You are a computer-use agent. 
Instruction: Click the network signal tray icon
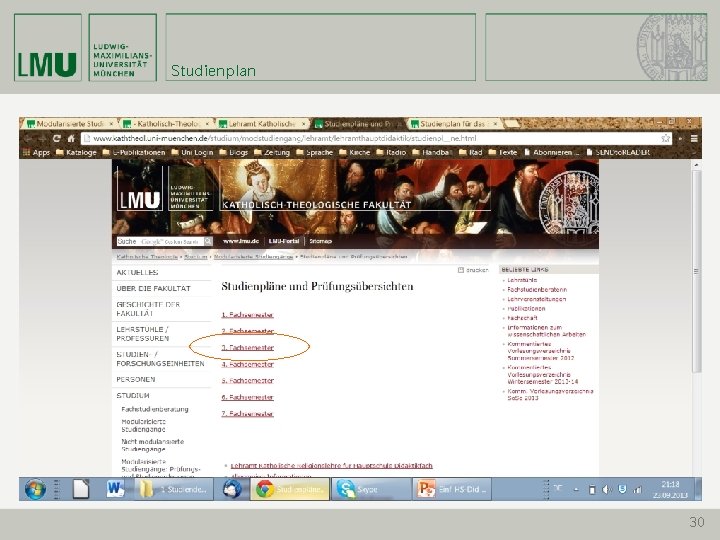pos(637,490)
